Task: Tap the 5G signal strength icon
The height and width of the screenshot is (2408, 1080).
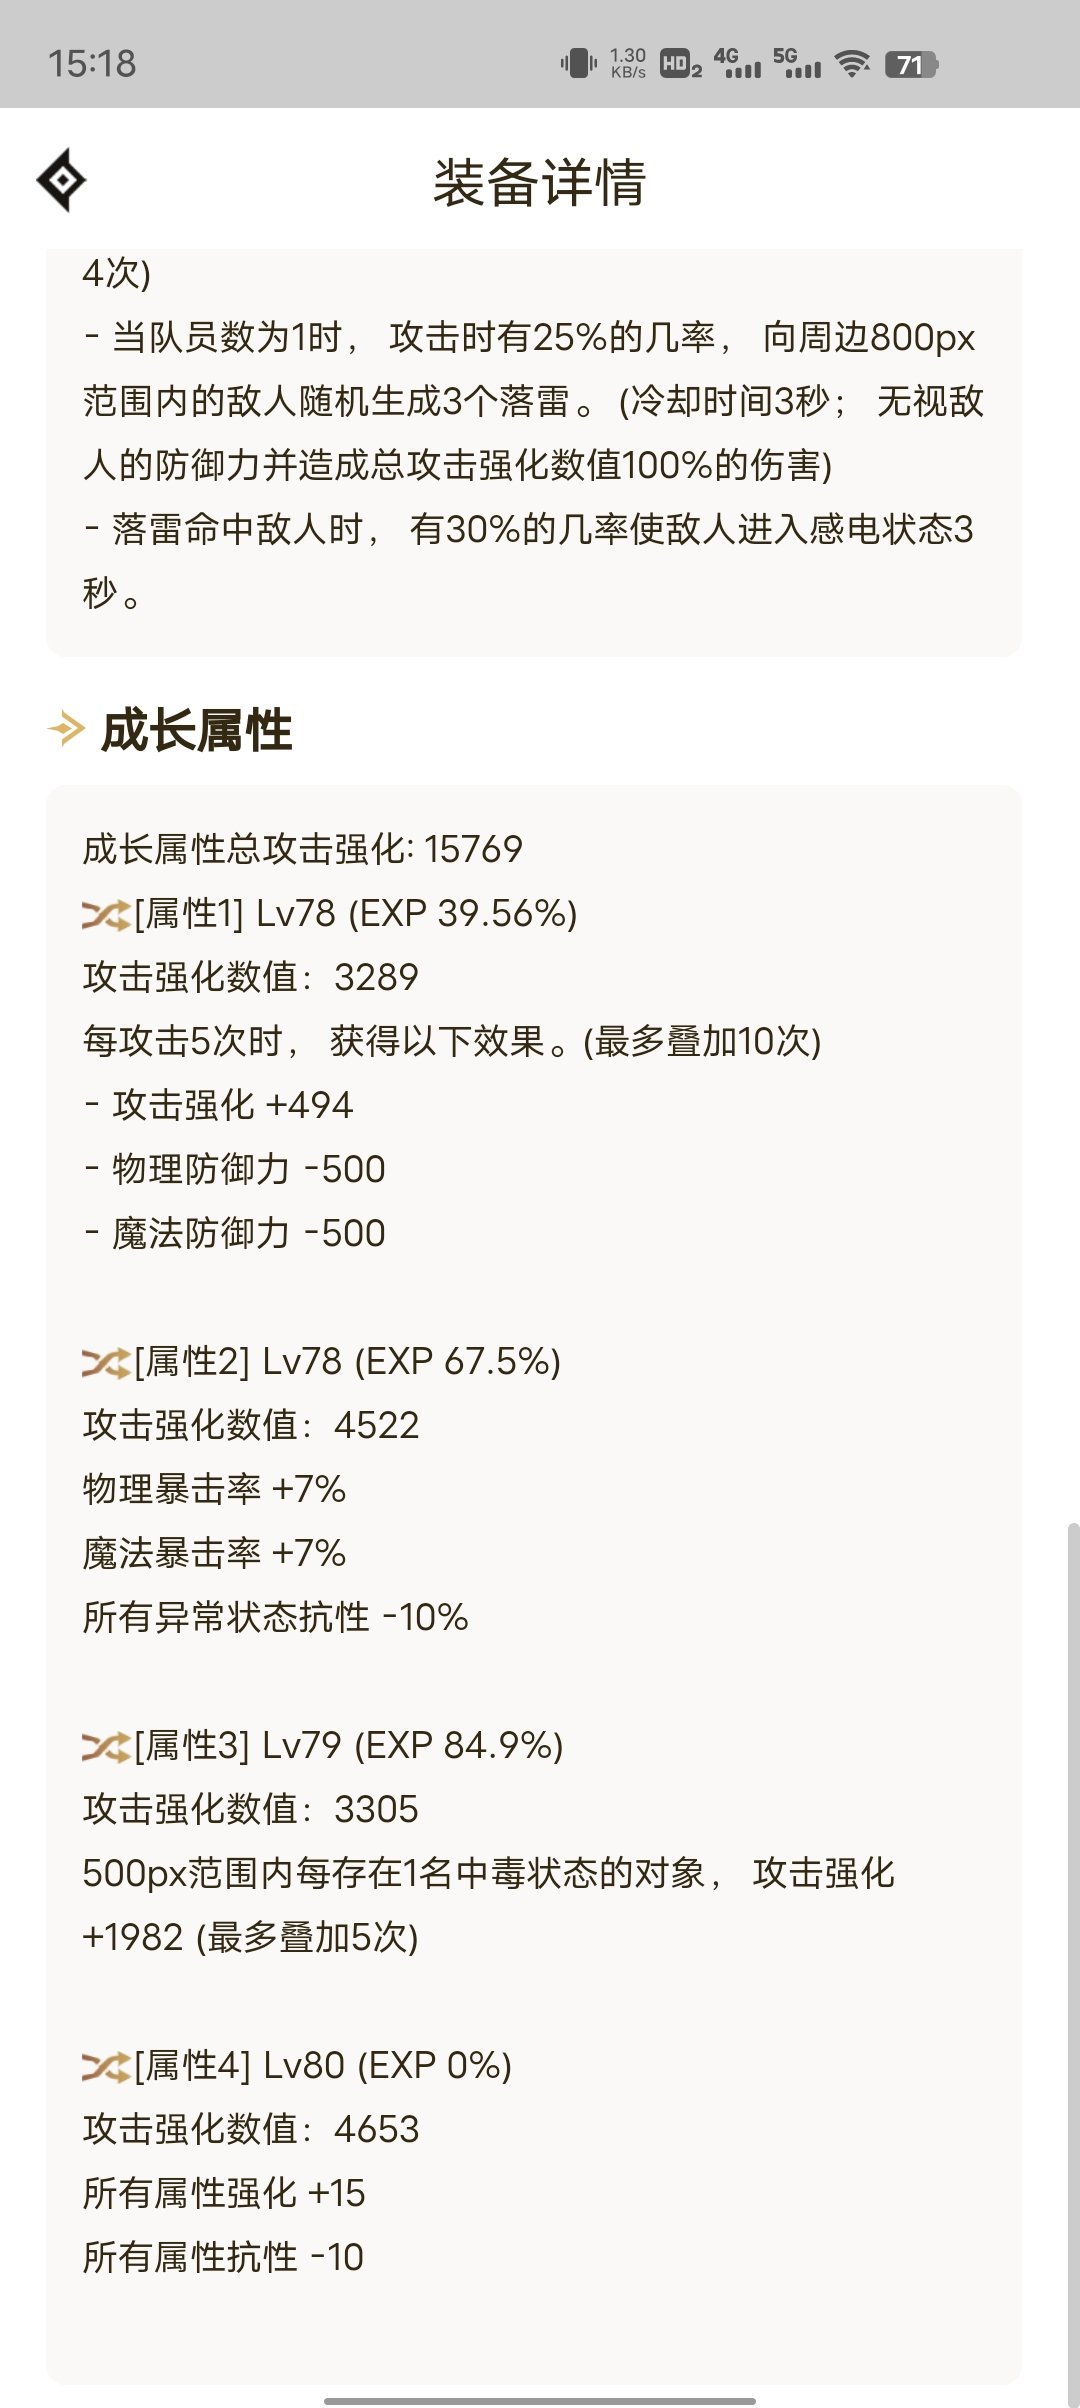Action: click(797, 64)
